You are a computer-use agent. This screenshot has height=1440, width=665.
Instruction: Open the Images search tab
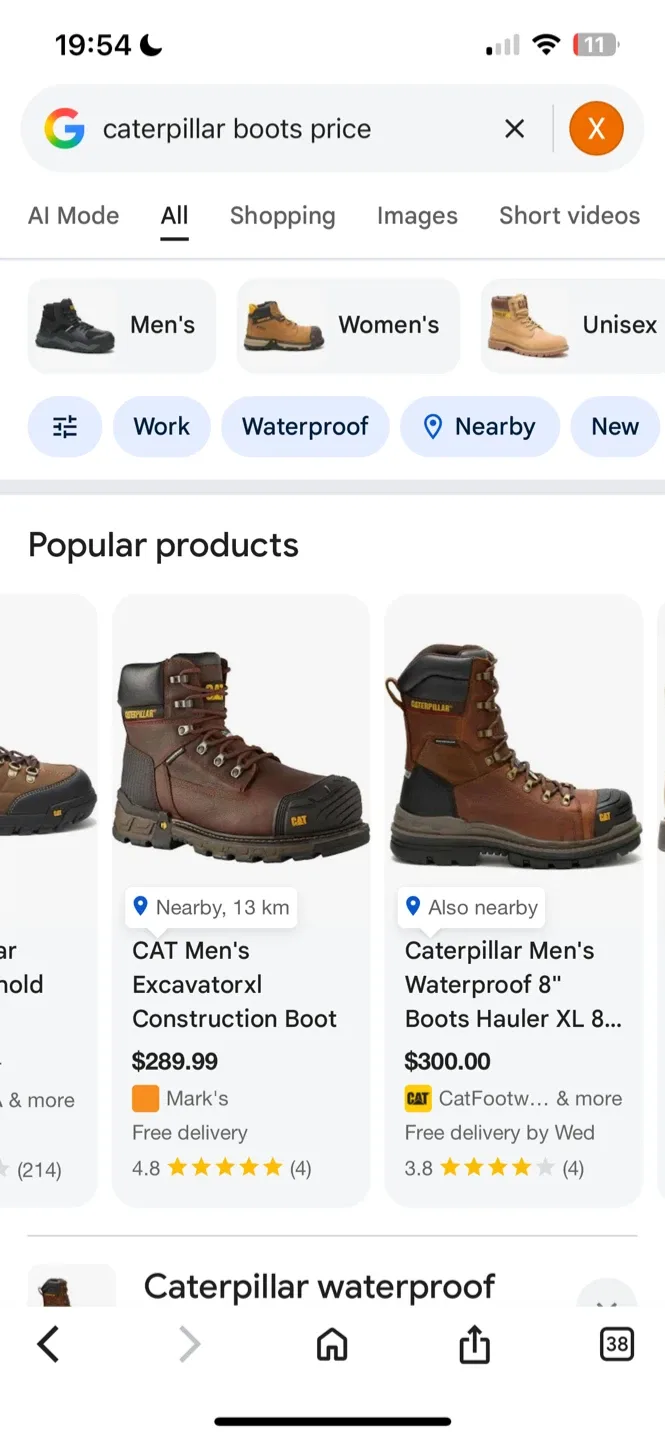click(x=417, y=215)
